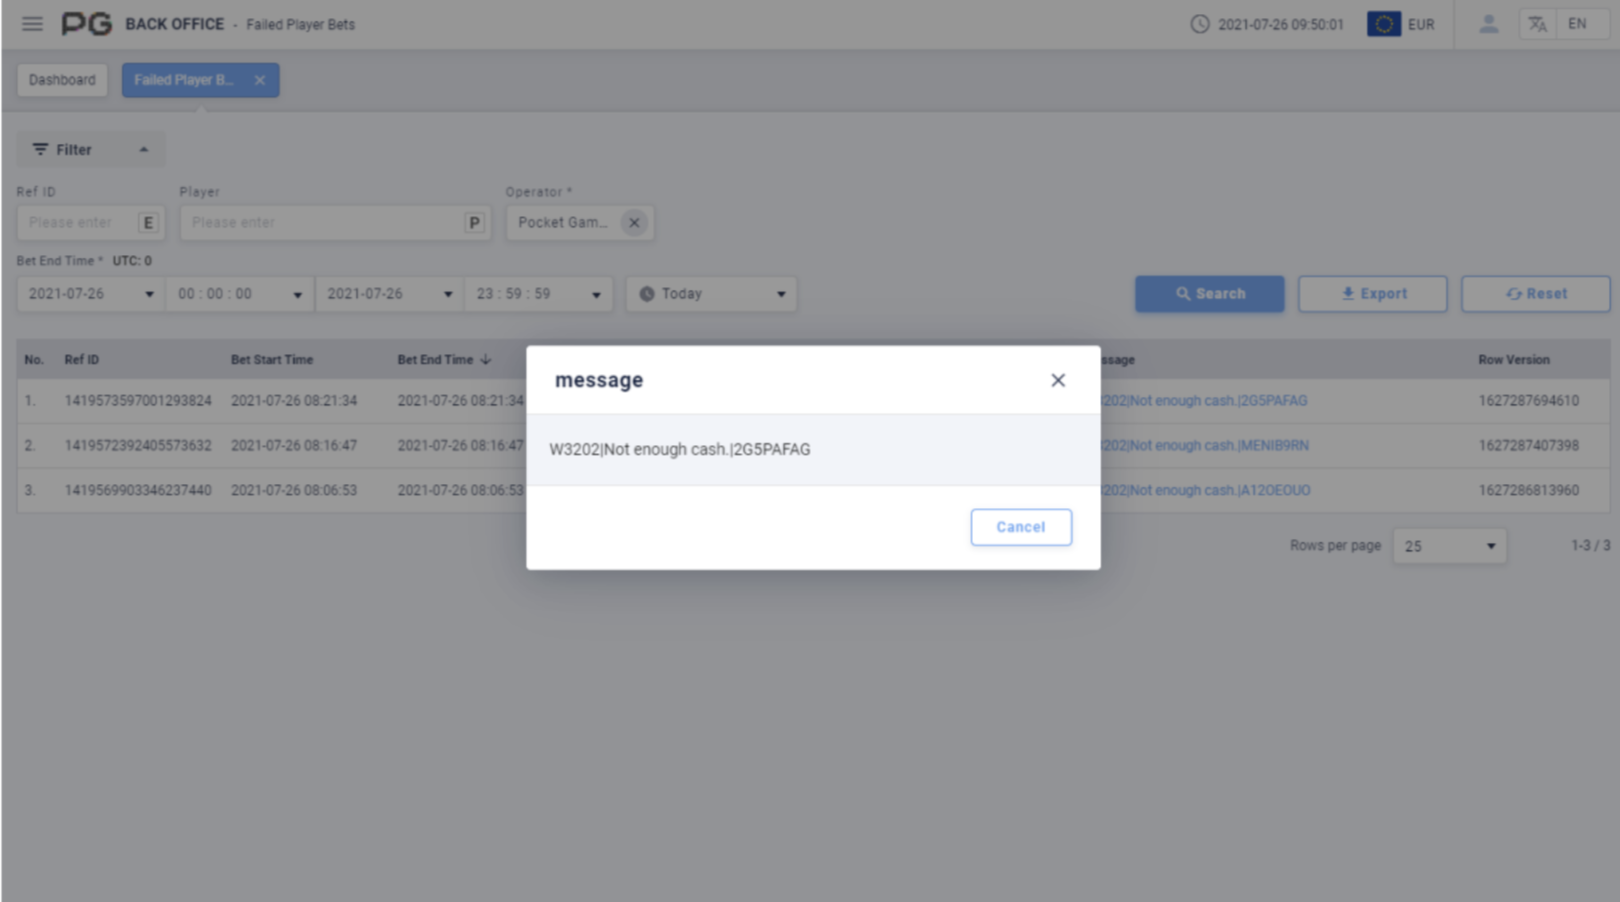Click the EUR currency flag icon
The width and height of the screenshot is (1620, 902).
[1383, 24]
